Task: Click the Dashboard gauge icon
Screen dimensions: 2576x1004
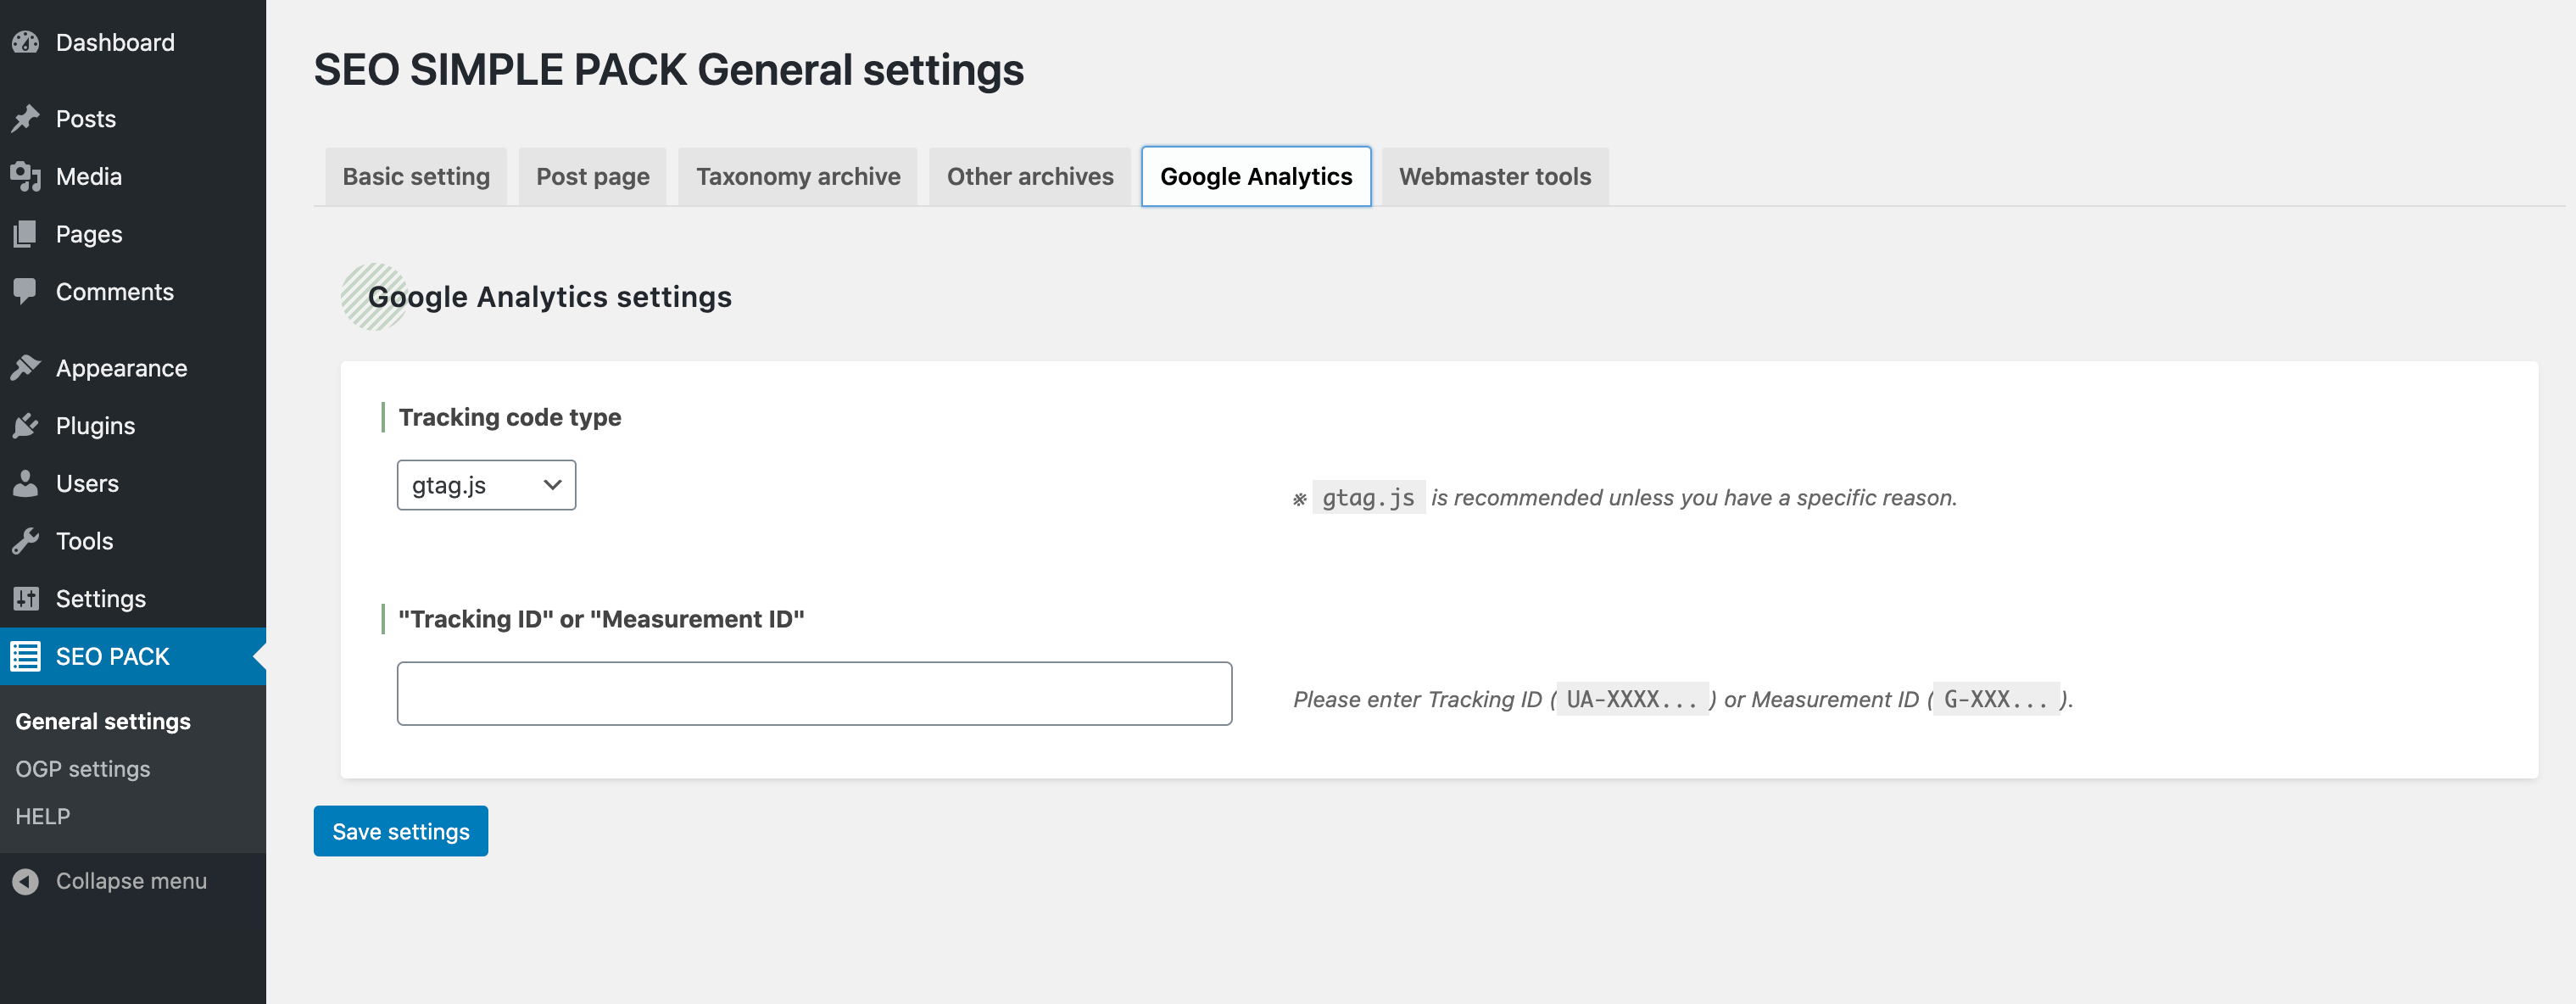Action: click(26, 42)
